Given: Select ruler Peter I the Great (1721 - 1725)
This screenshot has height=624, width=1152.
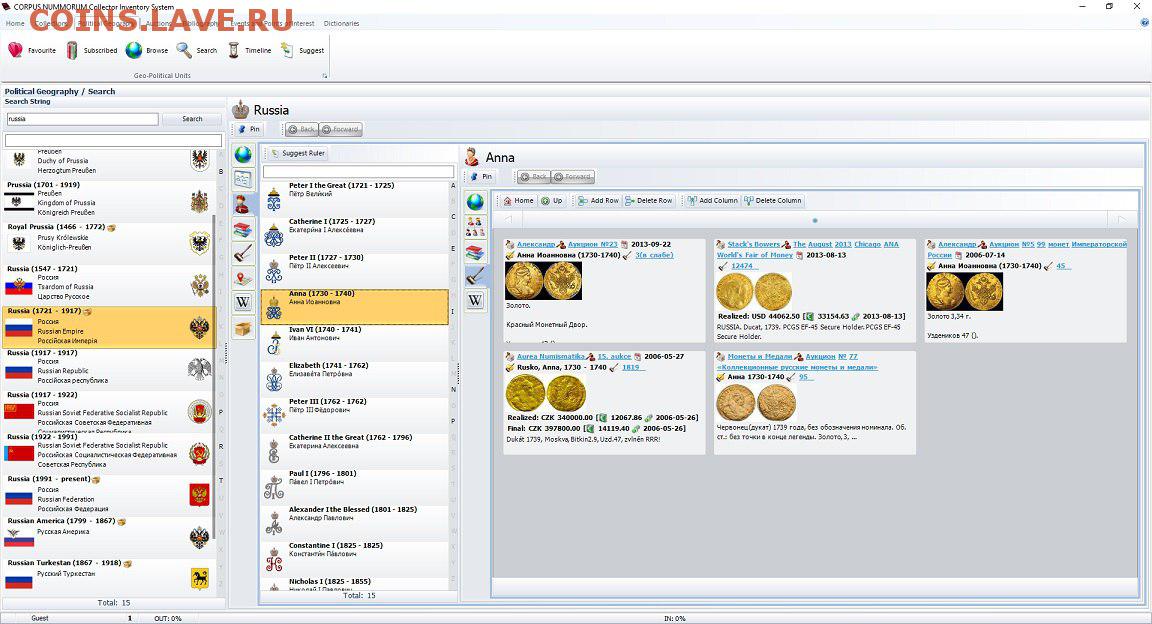Looking at the screenshot, I should pos(355,198).
